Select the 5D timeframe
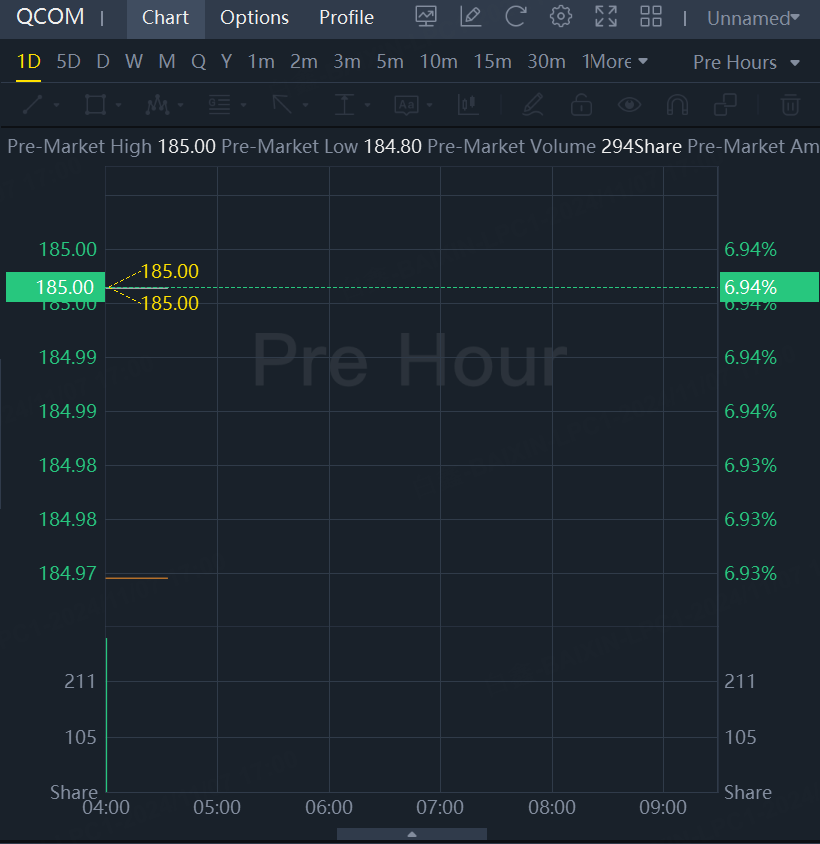The height and width of the screenshot is (844, 820). pyautogui.click(x=68, y=61)
